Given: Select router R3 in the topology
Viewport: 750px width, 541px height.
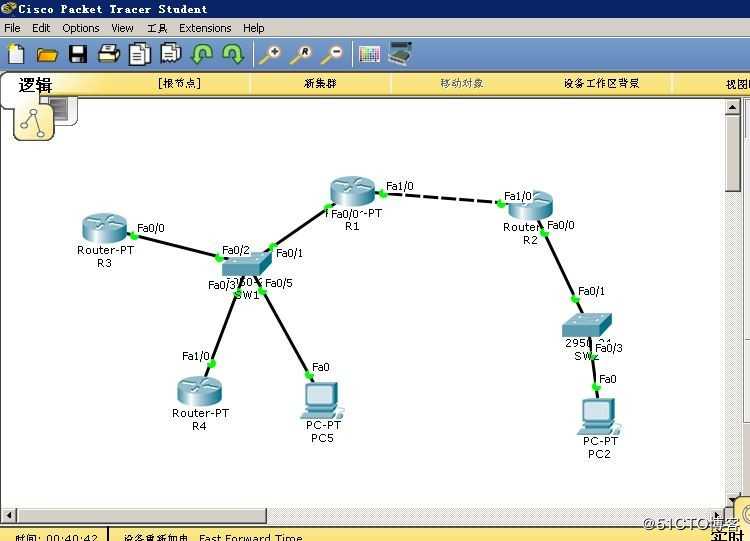Looking at the screenshot, I should [104, 228].
